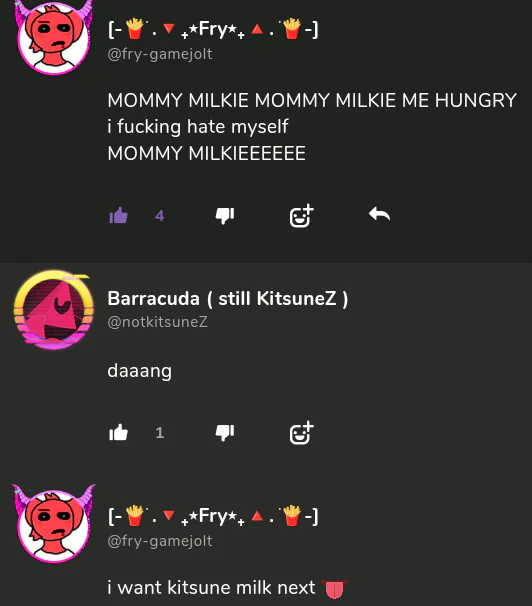Like Barracuda's daaang comment

tap(119, 432)
